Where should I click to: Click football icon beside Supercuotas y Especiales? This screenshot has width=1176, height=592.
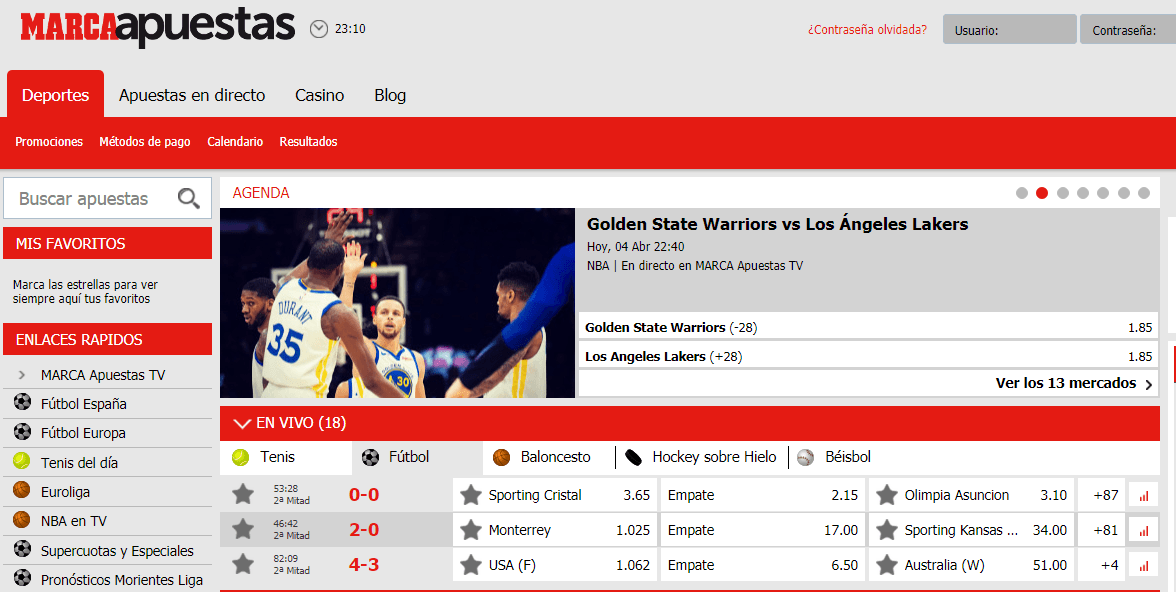[22, 548]
